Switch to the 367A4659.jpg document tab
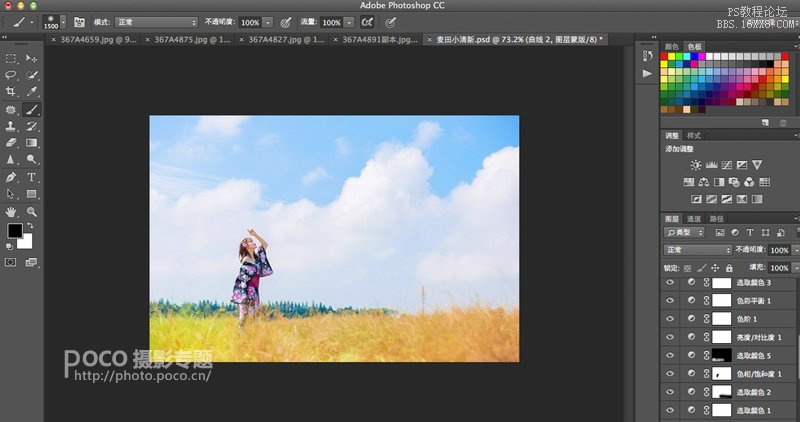The height and width of the screenshot is (422, 800). 98,39
